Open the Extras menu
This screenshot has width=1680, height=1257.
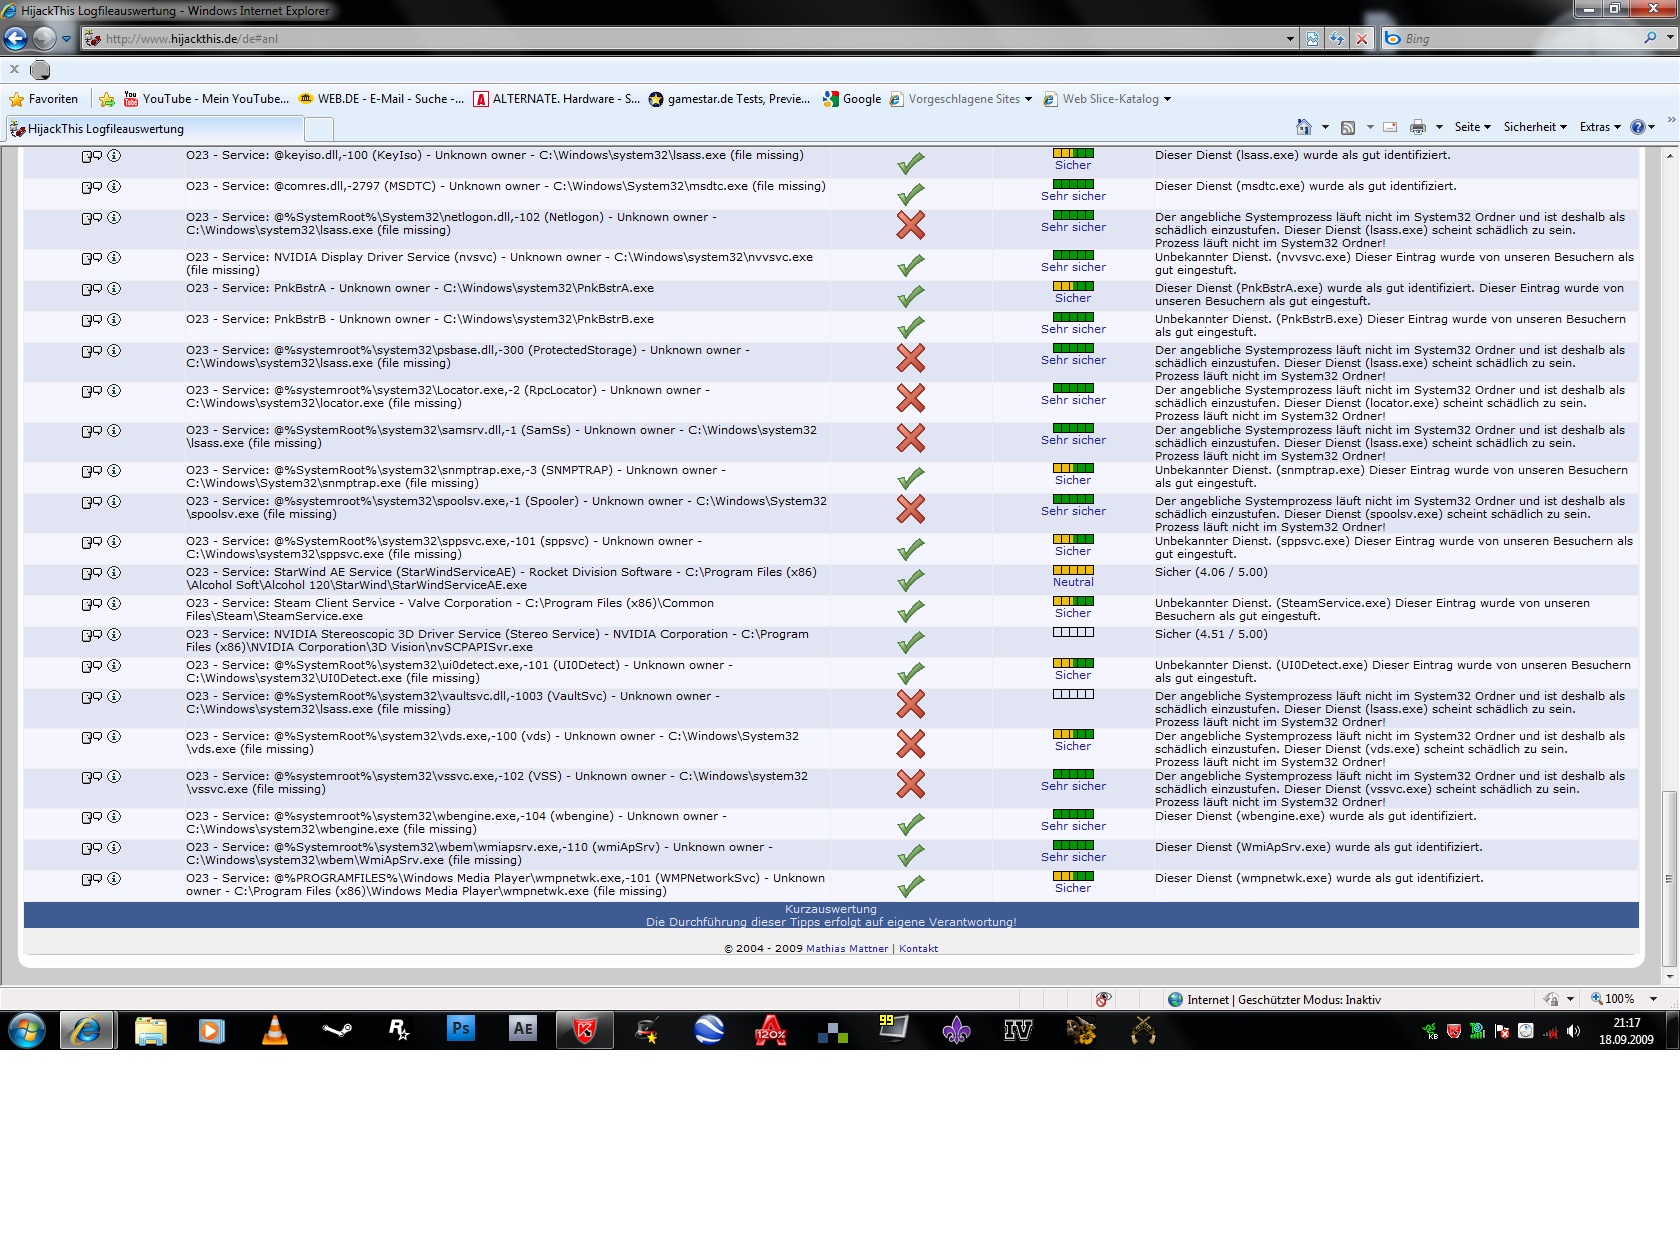pos(1599,127)
